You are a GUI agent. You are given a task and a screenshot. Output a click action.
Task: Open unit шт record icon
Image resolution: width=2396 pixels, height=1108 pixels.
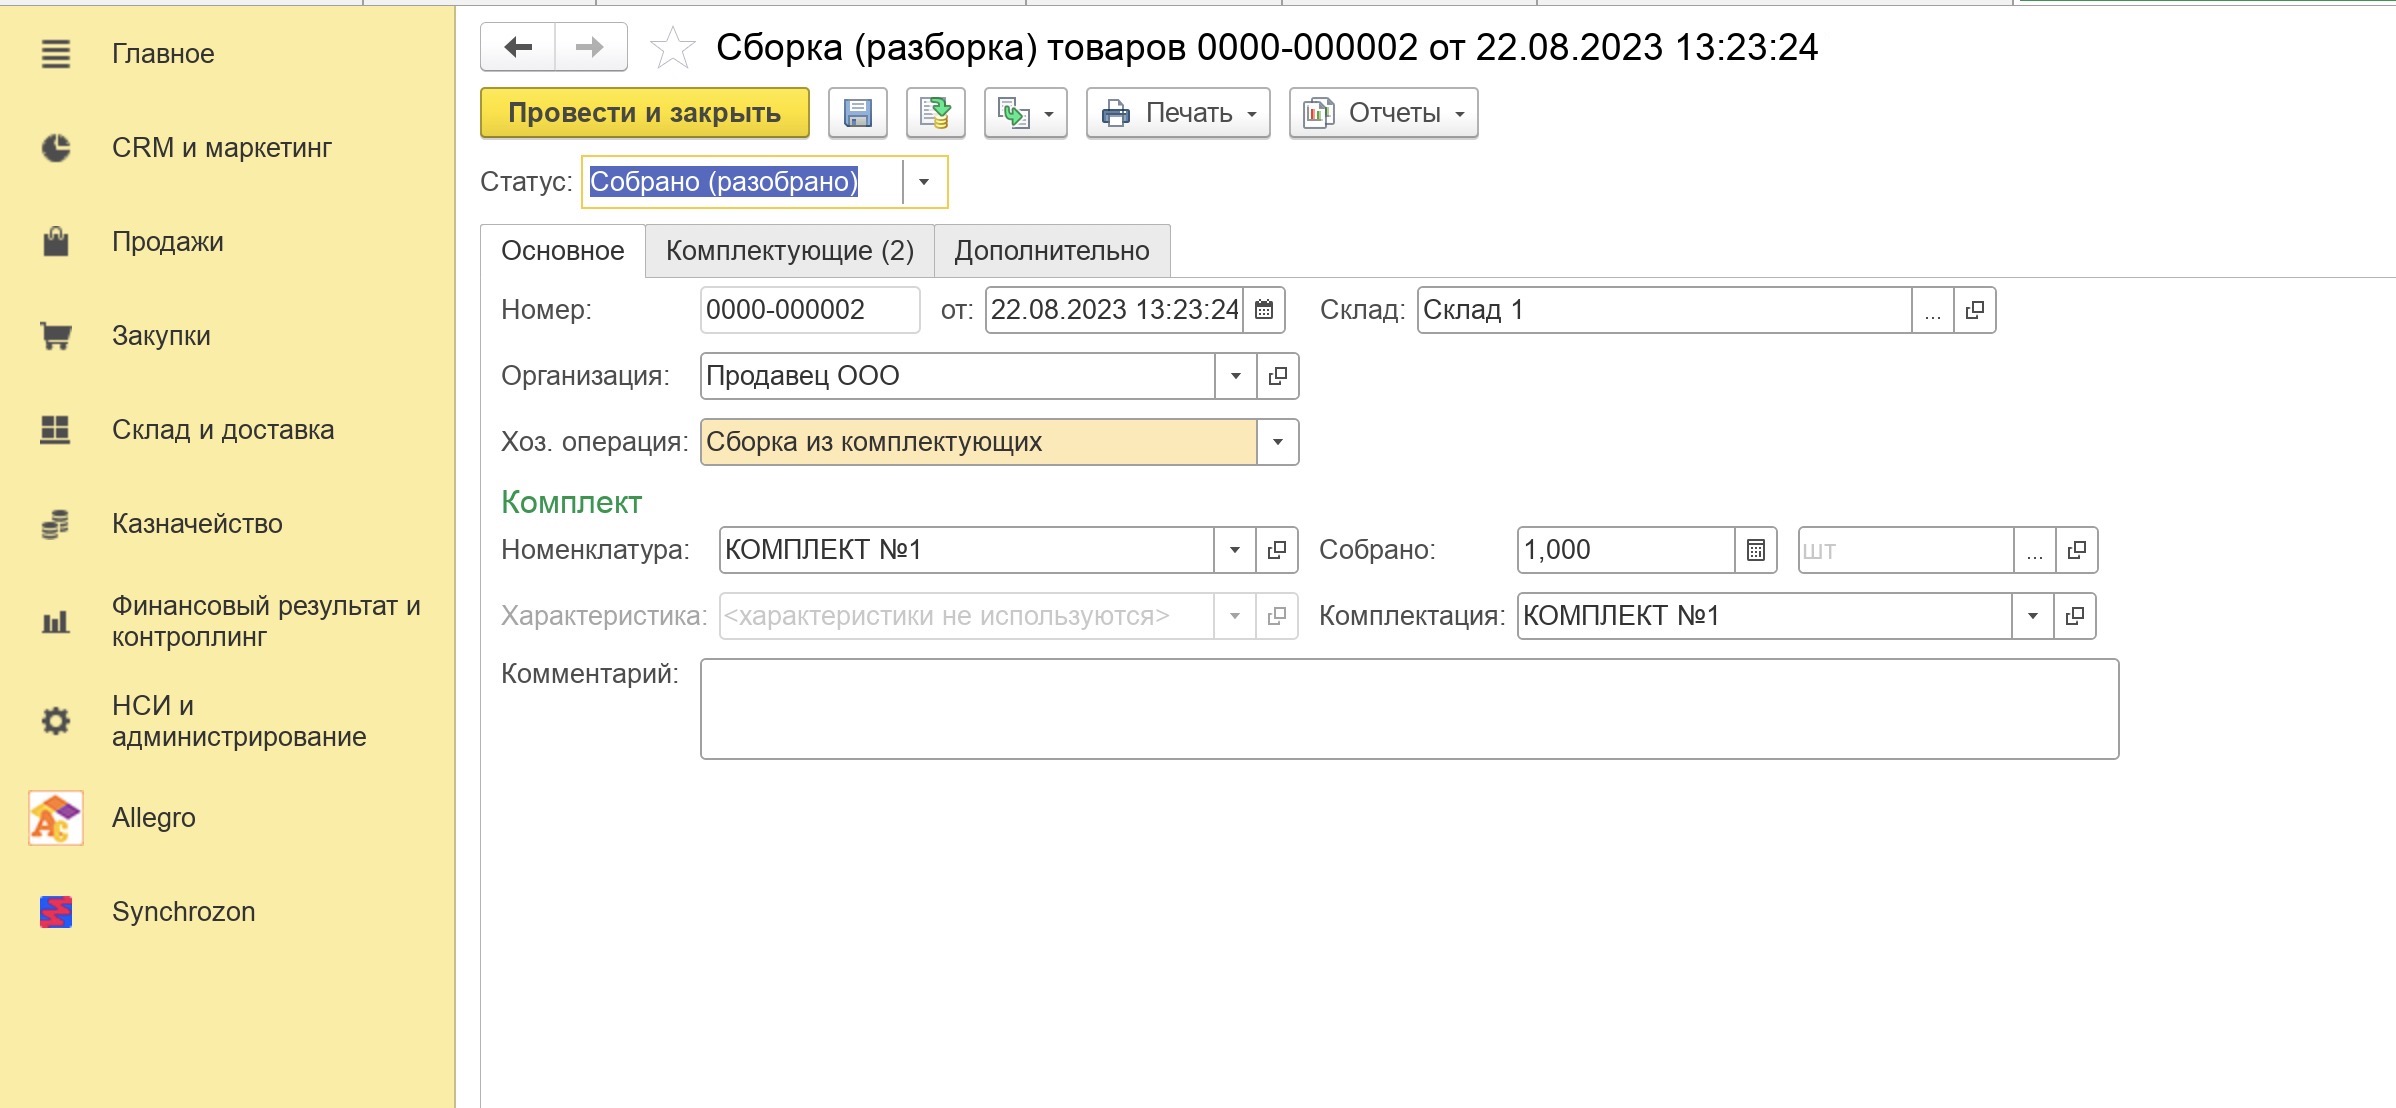pos(2077,550)
